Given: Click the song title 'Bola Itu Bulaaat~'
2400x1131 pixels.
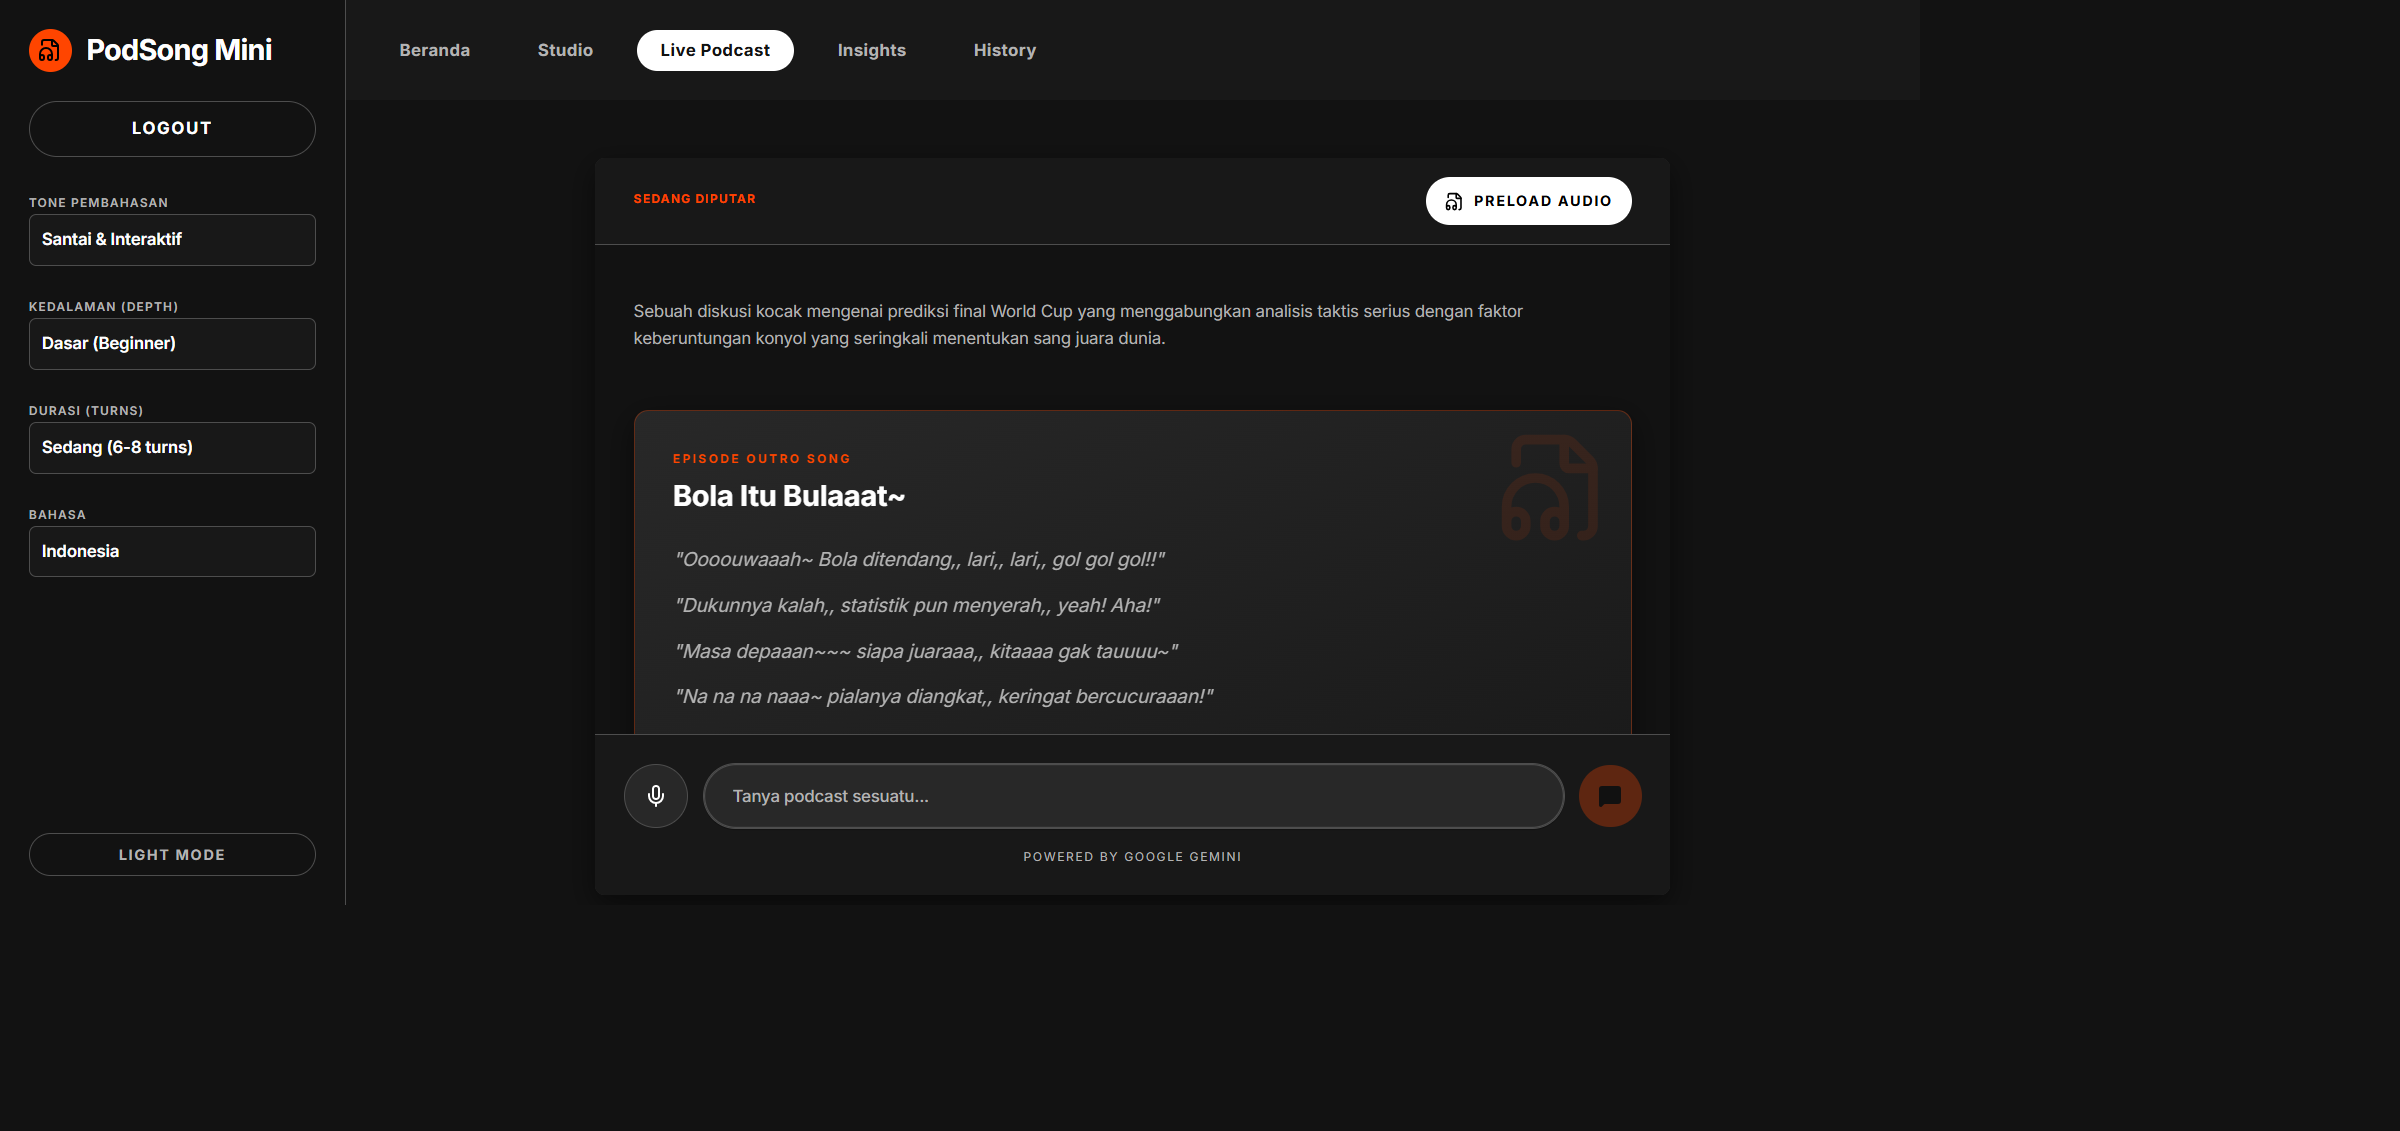Looking at the screenshot, I should click(789, 496).
